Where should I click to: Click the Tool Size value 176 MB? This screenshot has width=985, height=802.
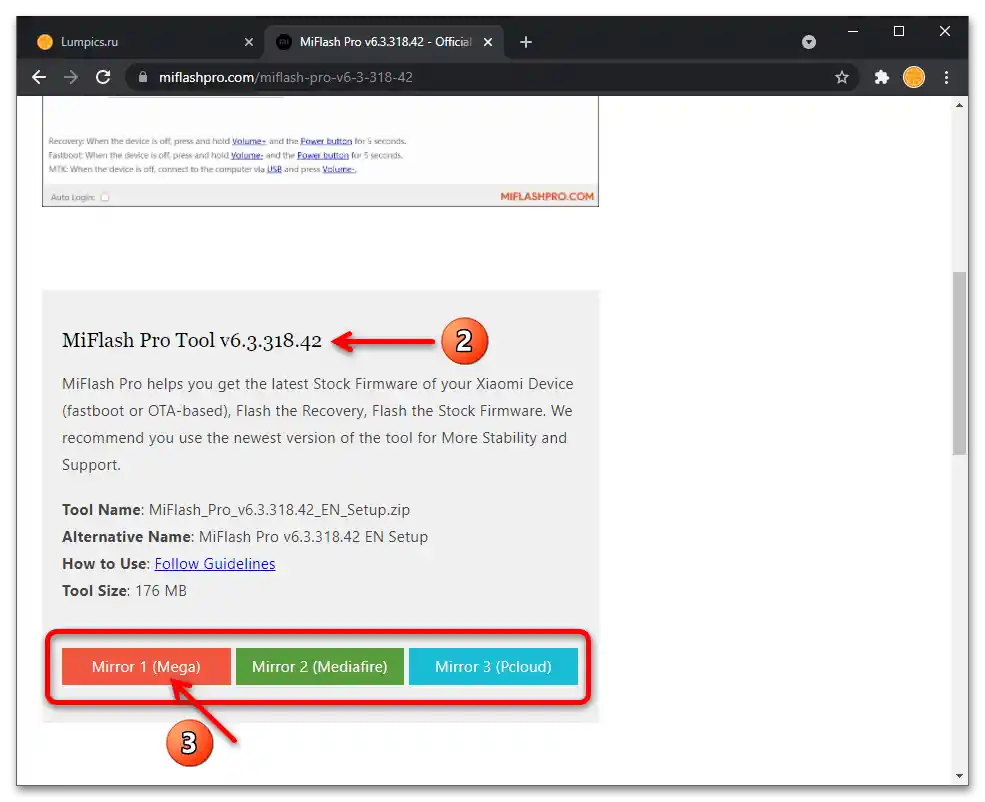(x=161, y=591)
